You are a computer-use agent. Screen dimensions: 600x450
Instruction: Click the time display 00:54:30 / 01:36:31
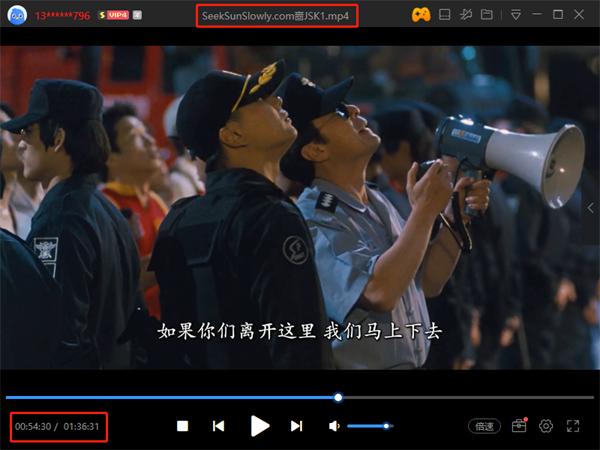pyautogui.click(x=57, y=426)
